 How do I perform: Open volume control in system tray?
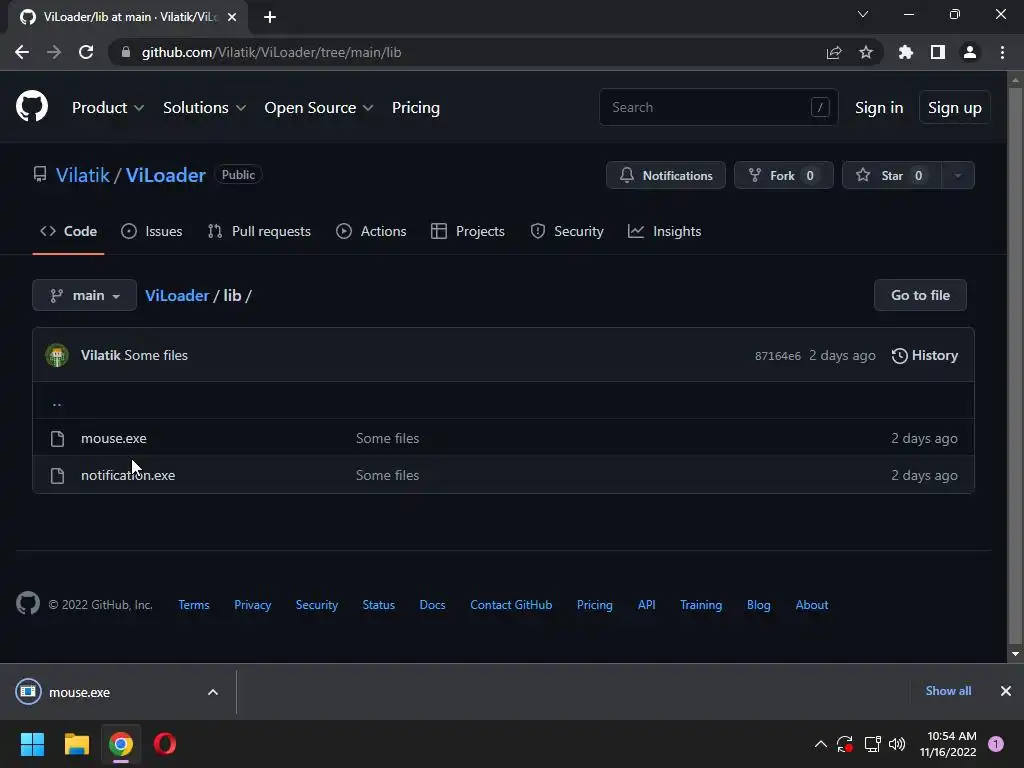pos(897,744)
